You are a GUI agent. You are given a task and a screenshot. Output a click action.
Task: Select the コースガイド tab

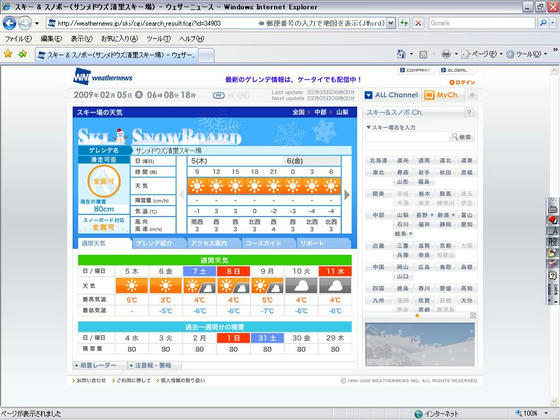[268, 244]
